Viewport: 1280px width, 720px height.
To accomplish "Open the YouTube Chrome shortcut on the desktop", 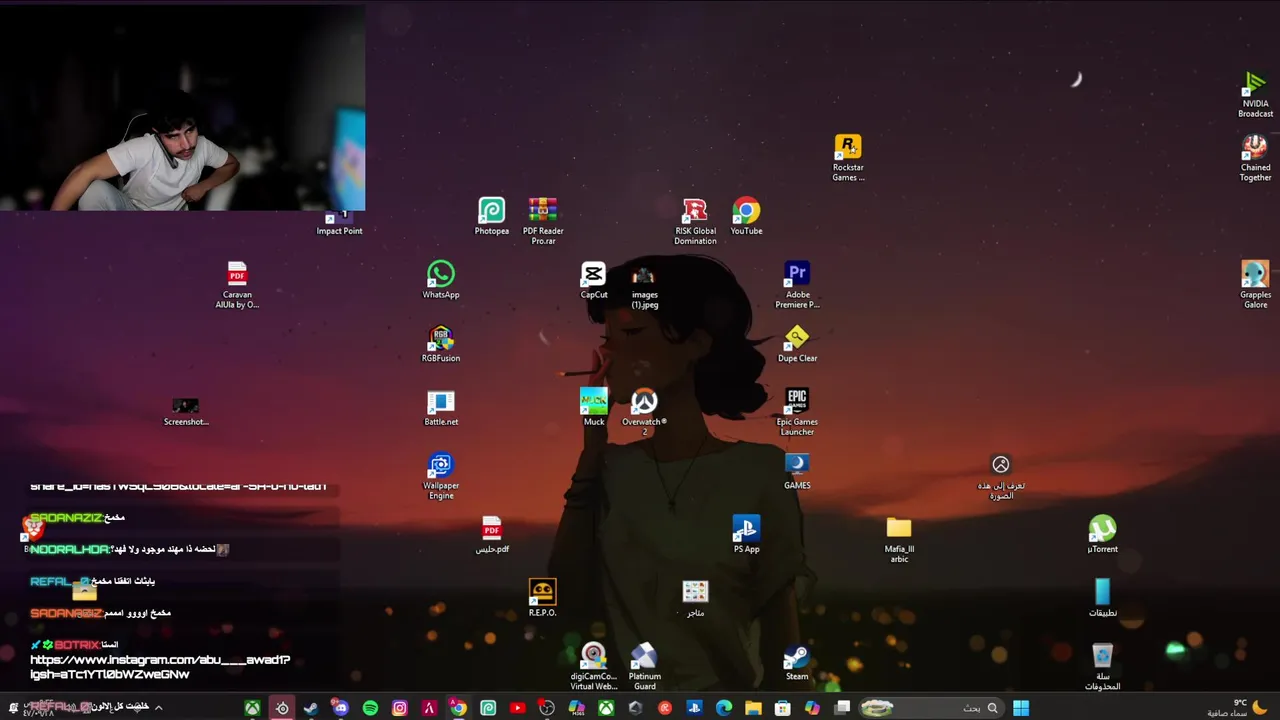I will (746, 217).
